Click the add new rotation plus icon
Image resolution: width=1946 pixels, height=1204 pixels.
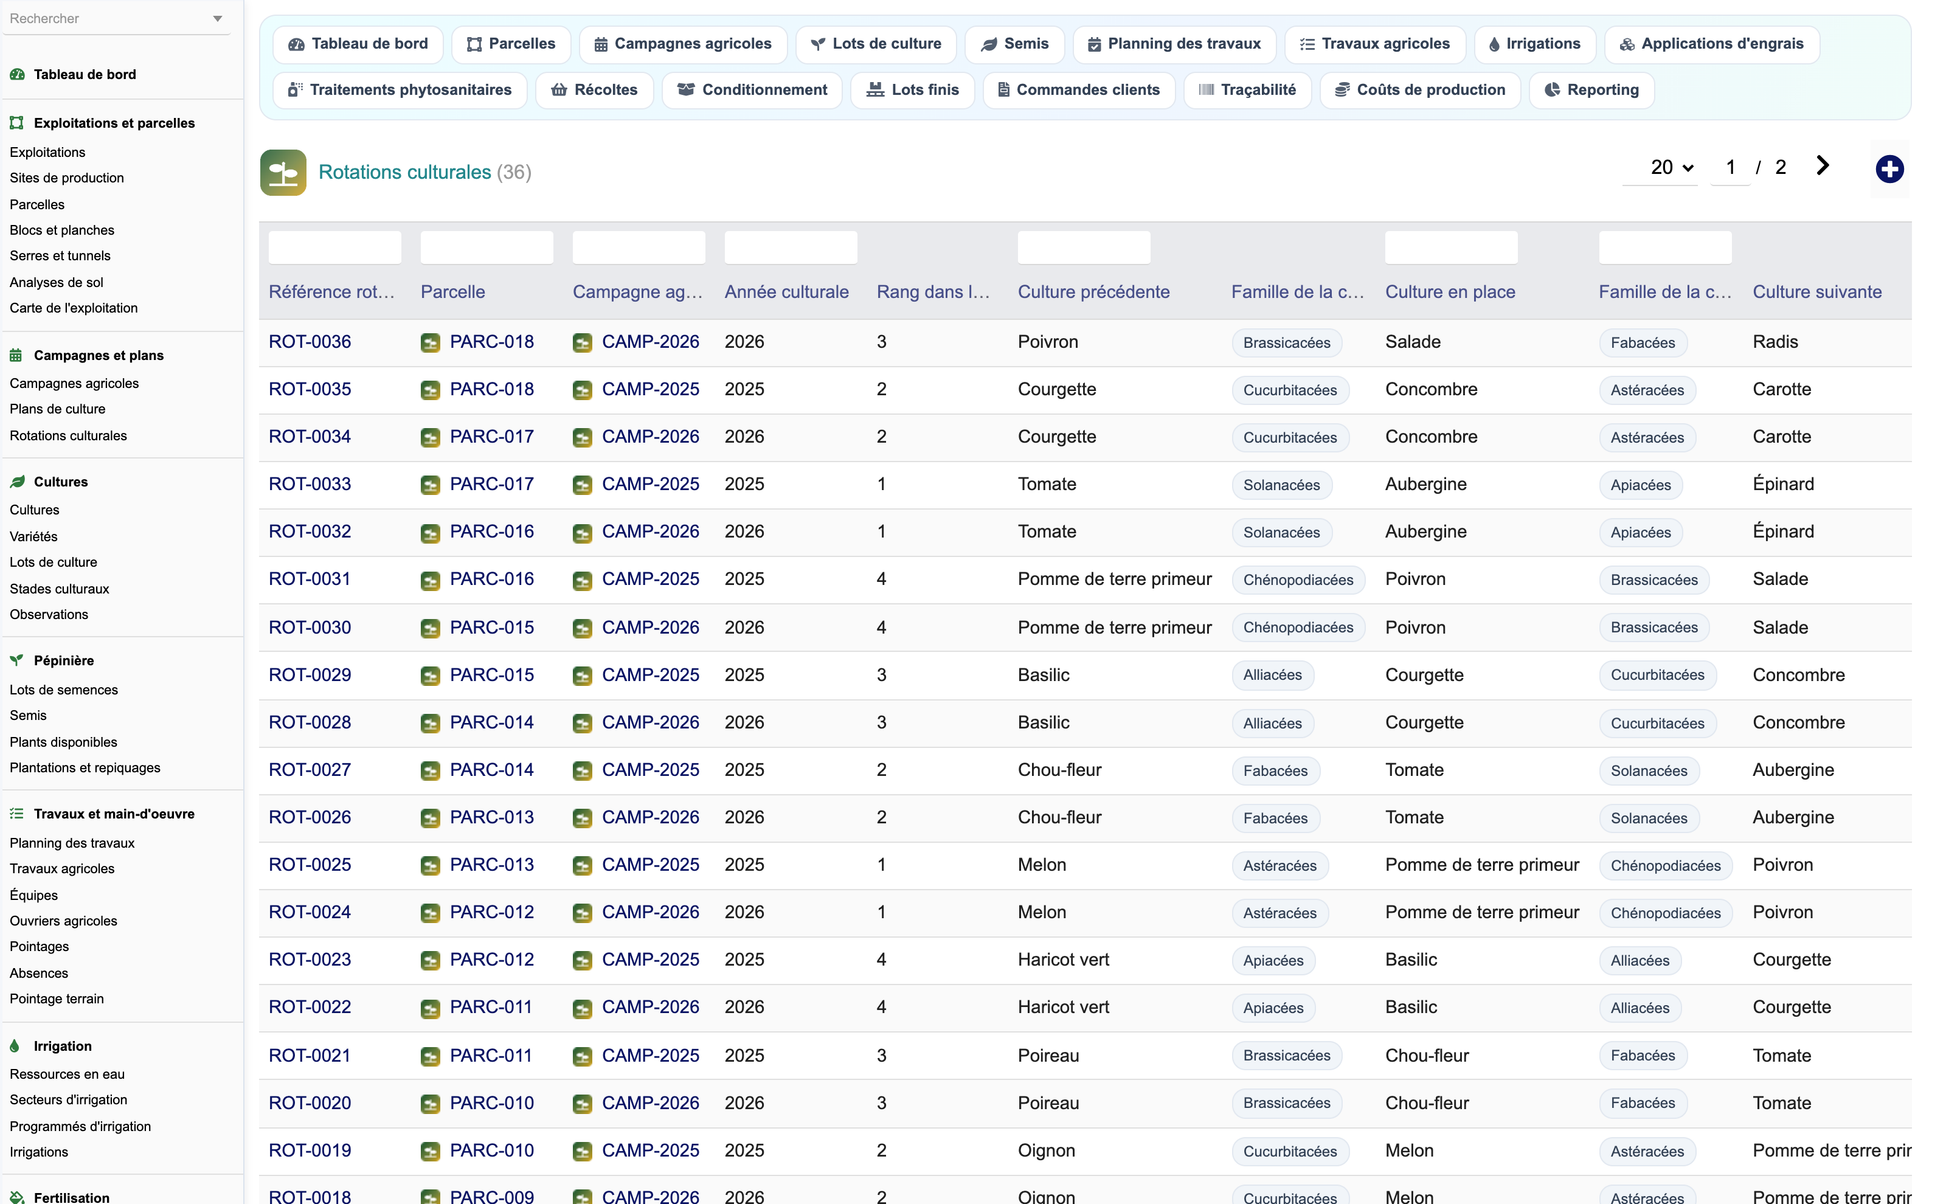(1889, 169)
